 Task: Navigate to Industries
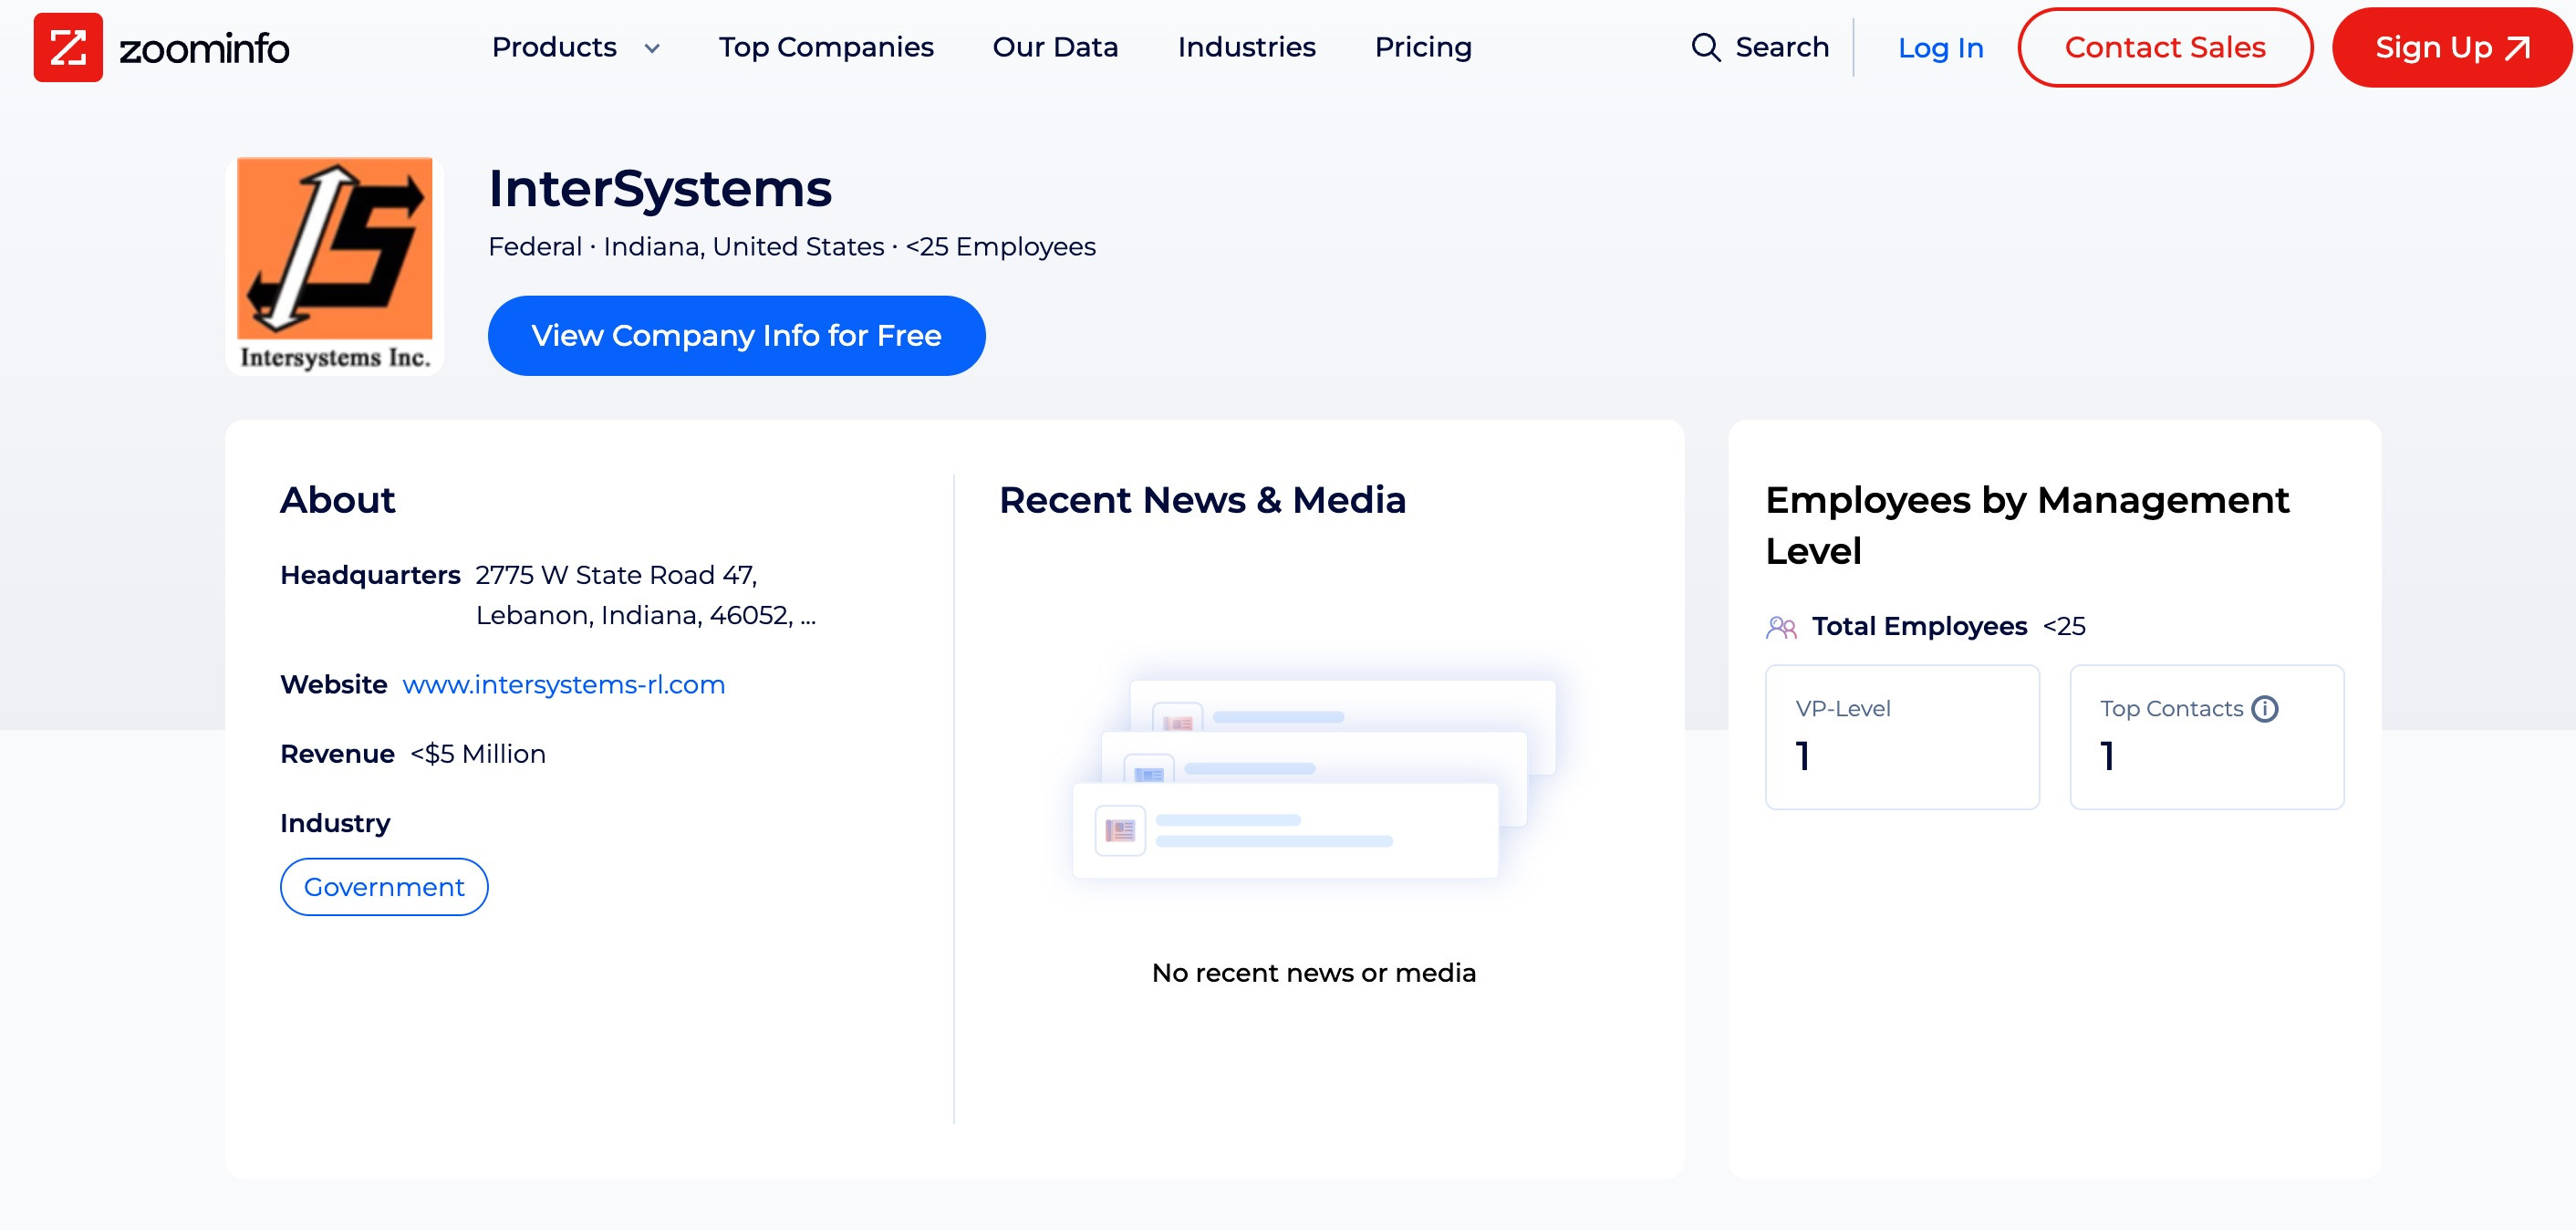[1246, 47]
